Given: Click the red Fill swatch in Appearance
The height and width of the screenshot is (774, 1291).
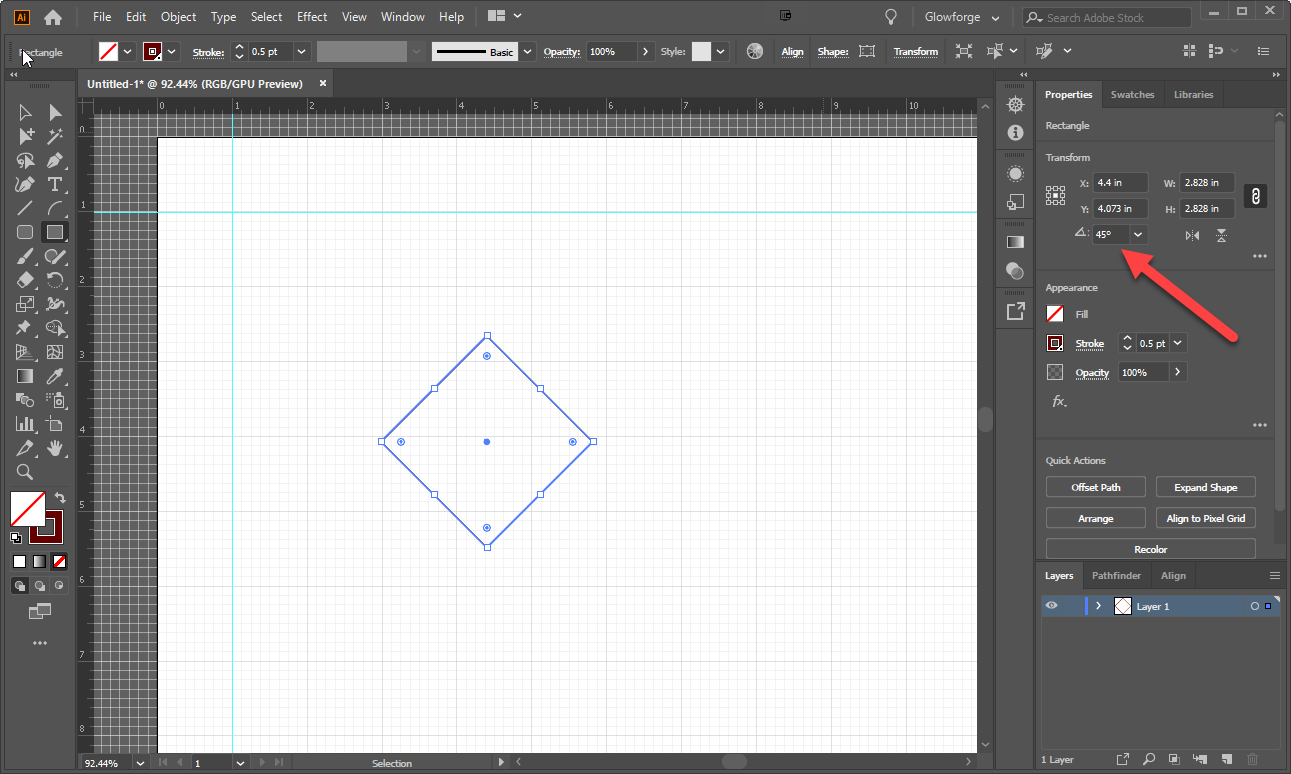Looking at the screenshot, I should [1054, 313].
